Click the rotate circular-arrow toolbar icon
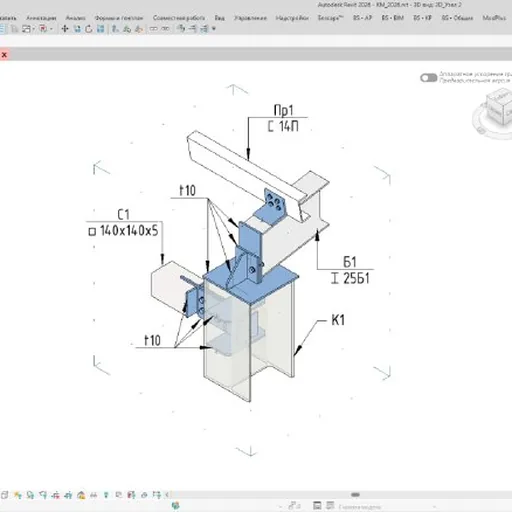Image resolution: width=512 pixels, height=512 pixels. pyautogui.click(x=89, y=29)
